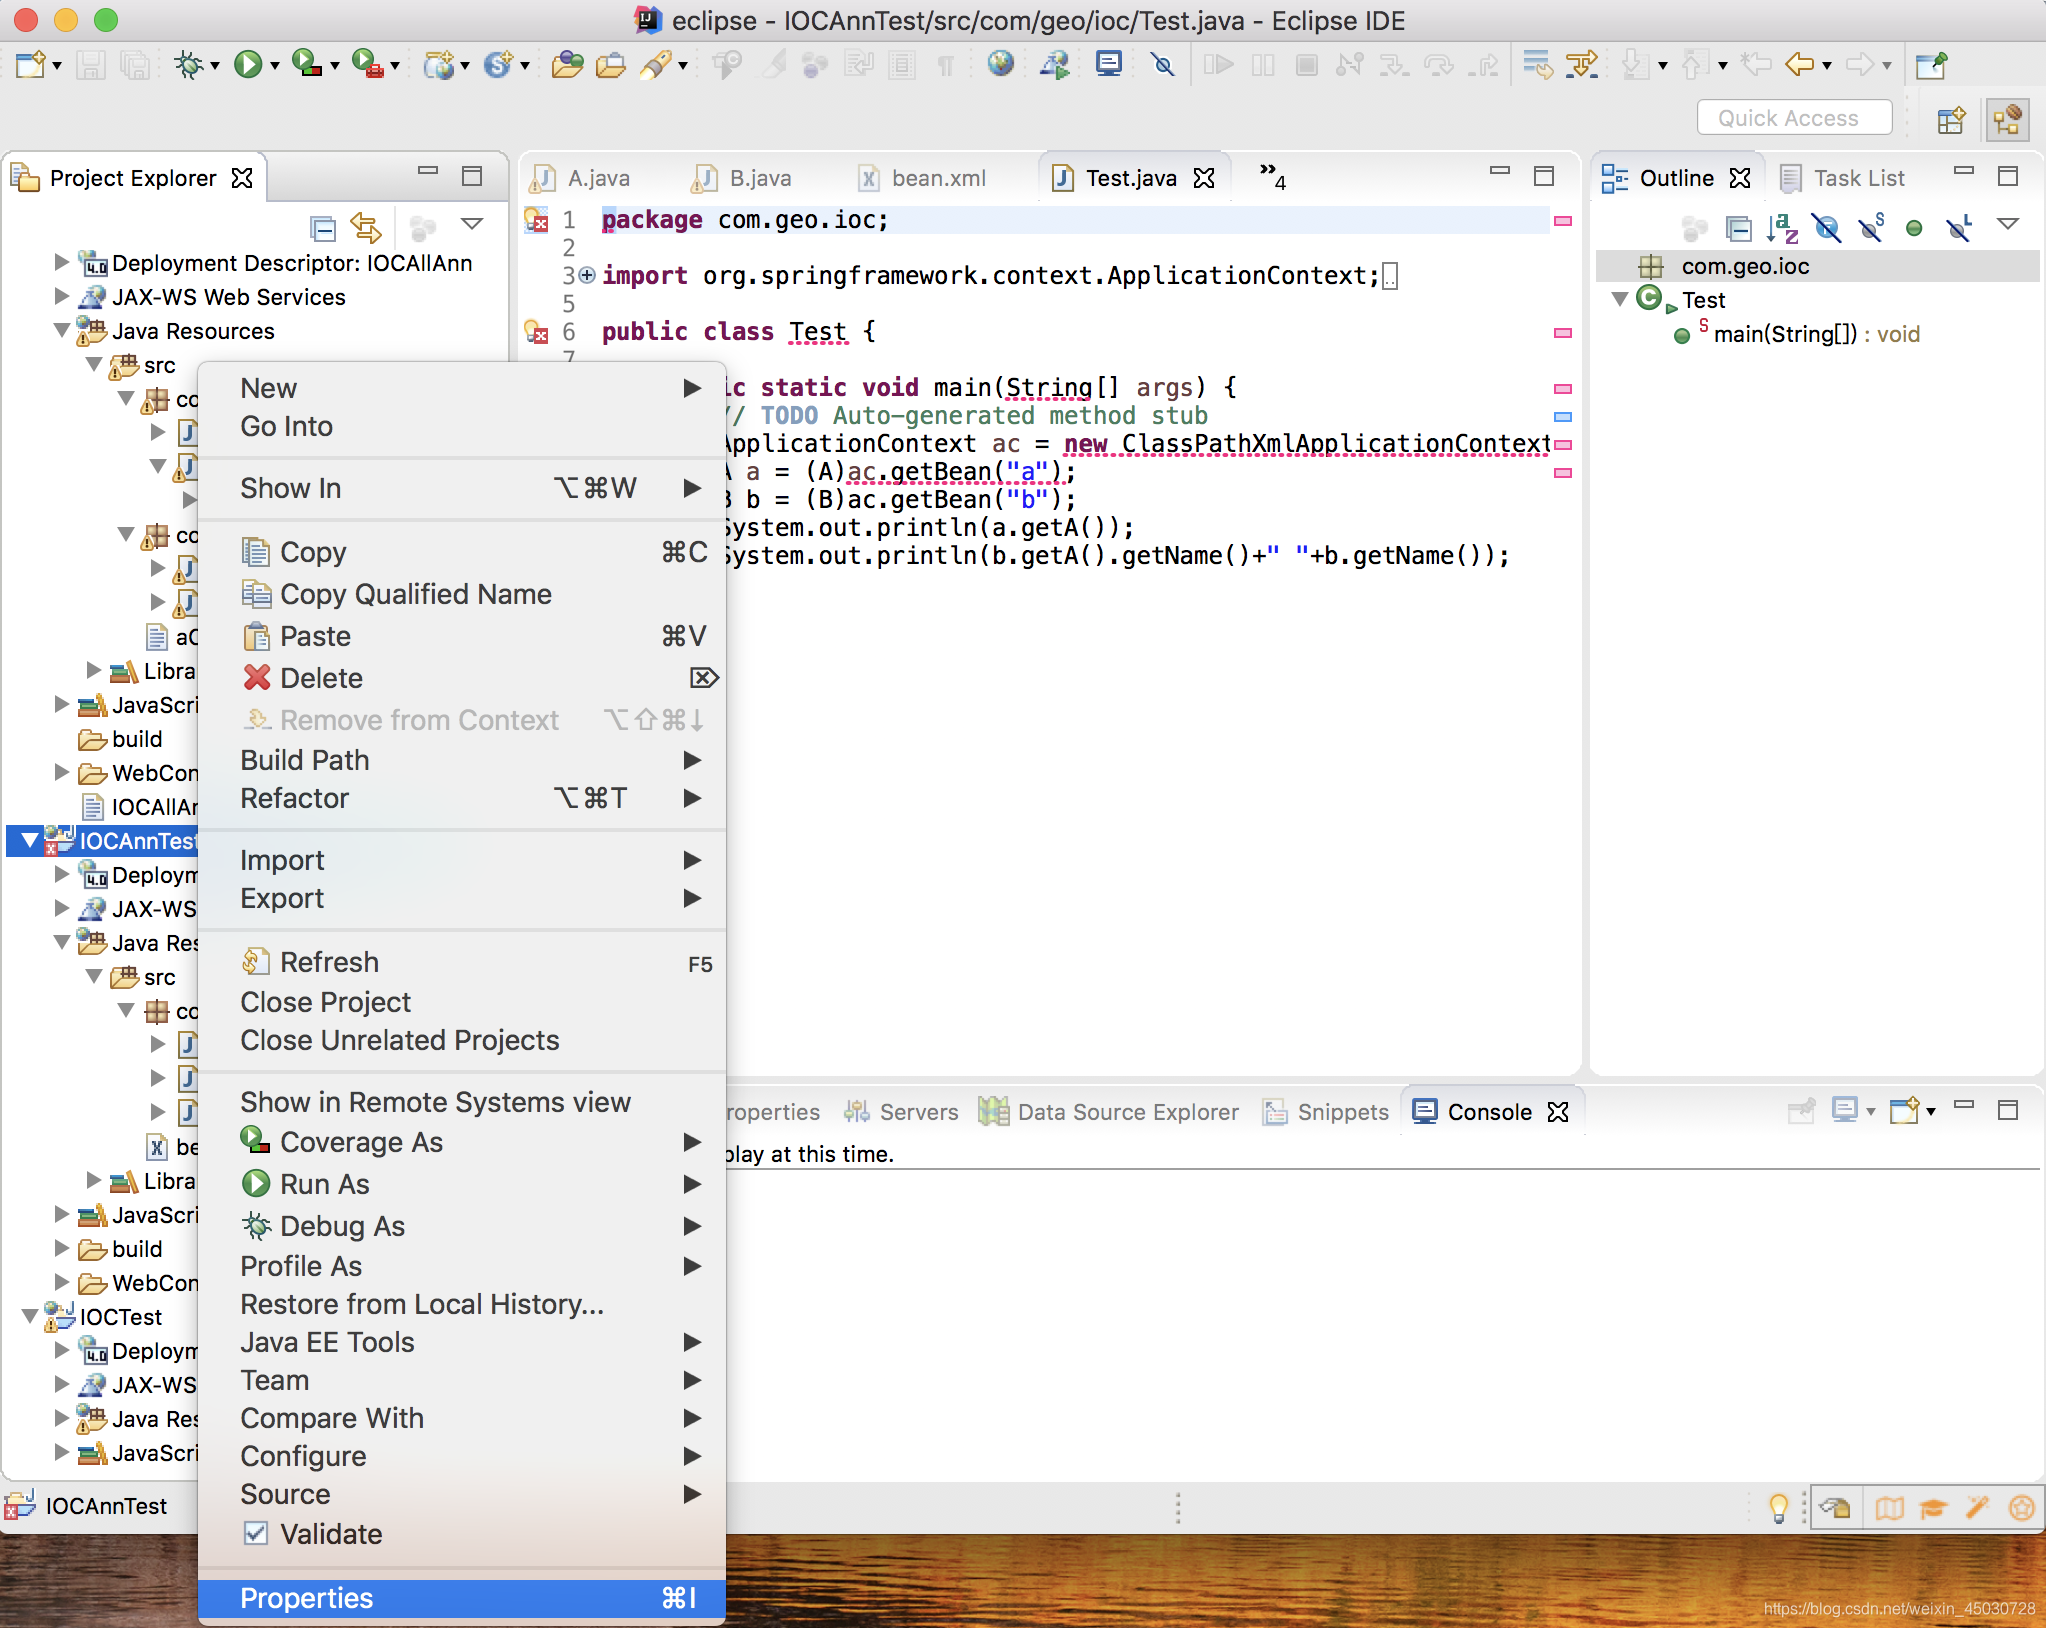Image resolution: width=2046 pixels, height=1628 pixels.
Task: Expand Deployment Descriptor: IOCAllAnn node
Action: pos(61,262)
